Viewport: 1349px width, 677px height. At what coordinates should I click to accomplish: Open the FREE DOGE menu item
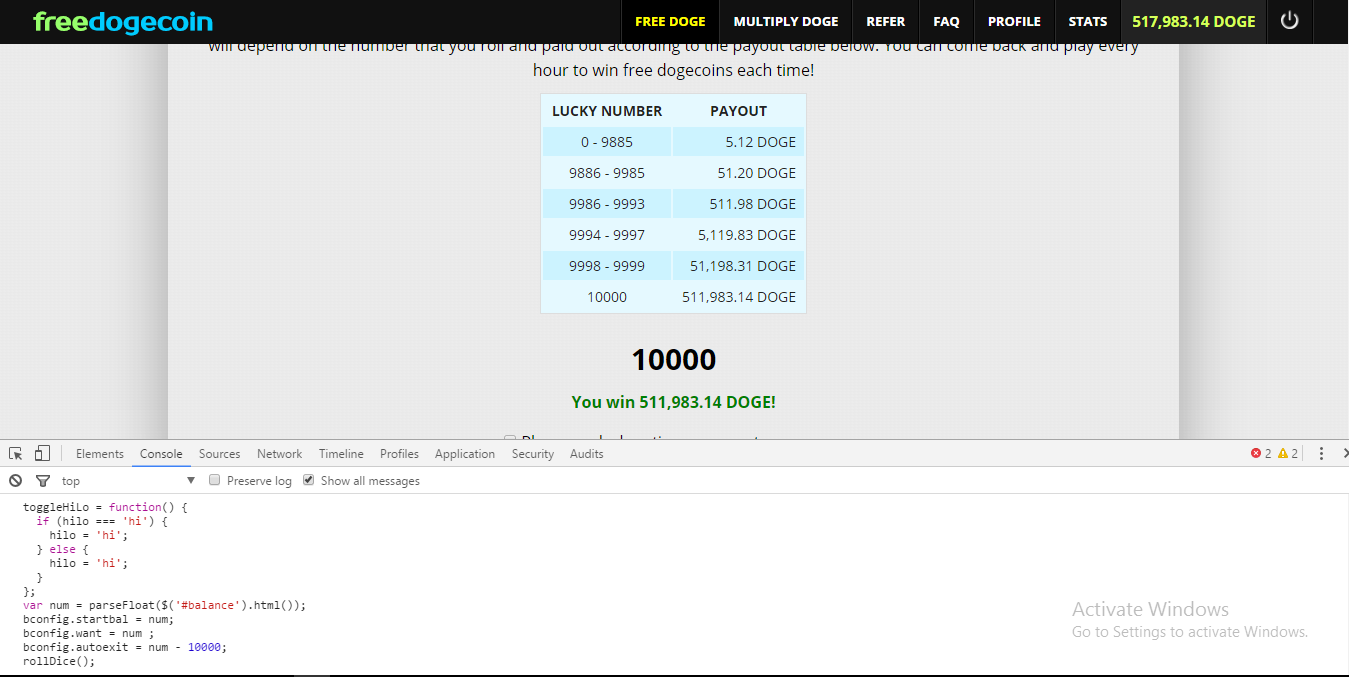pos(670,21)
